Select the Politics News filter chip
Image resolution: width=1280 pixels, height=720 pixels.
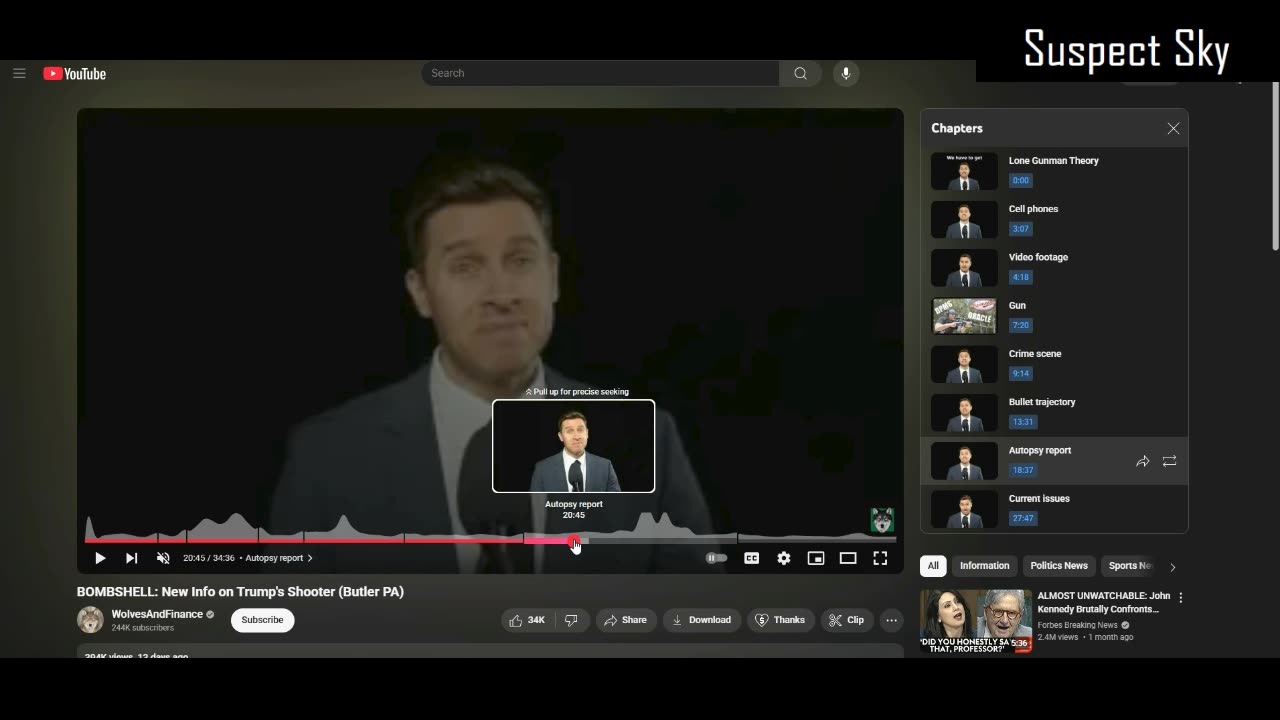[x=1059, y=565]
